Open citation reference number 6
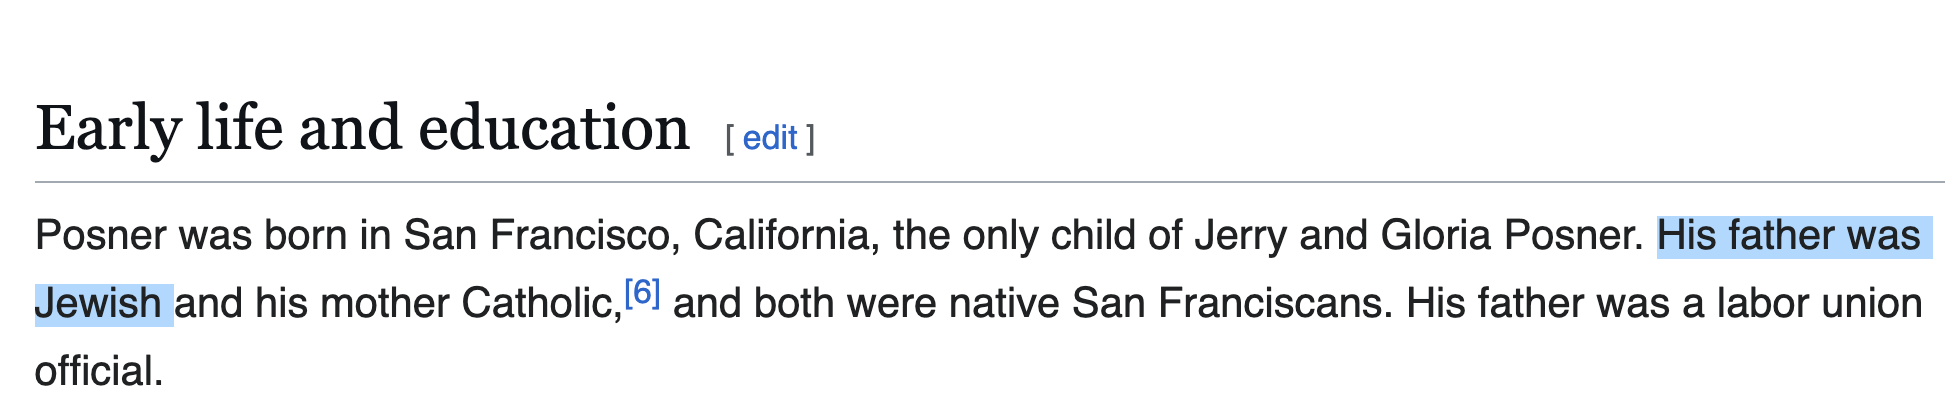The image size is (1954, 408). (x=642, y=293)
